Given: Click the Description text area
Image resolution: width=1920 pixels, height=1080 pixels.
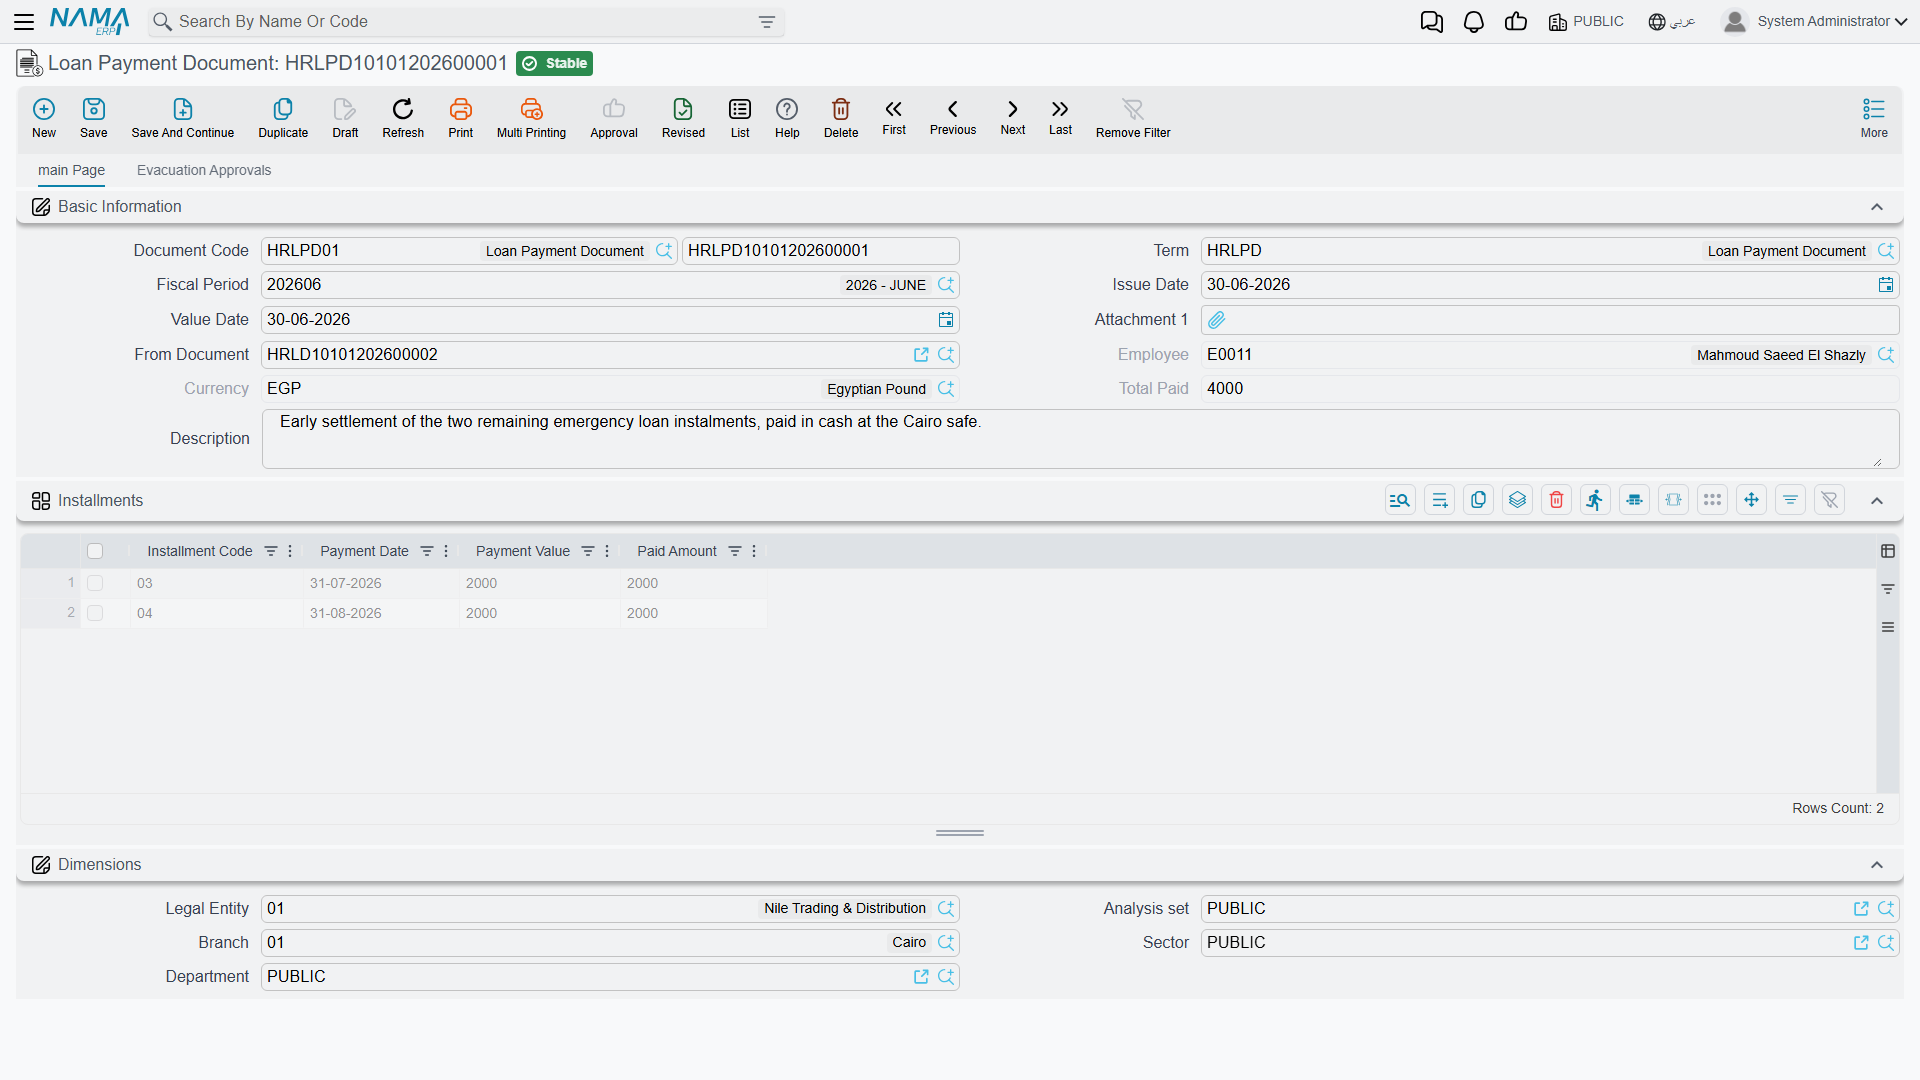Looking at the screenshot, I should [1080, 439].
